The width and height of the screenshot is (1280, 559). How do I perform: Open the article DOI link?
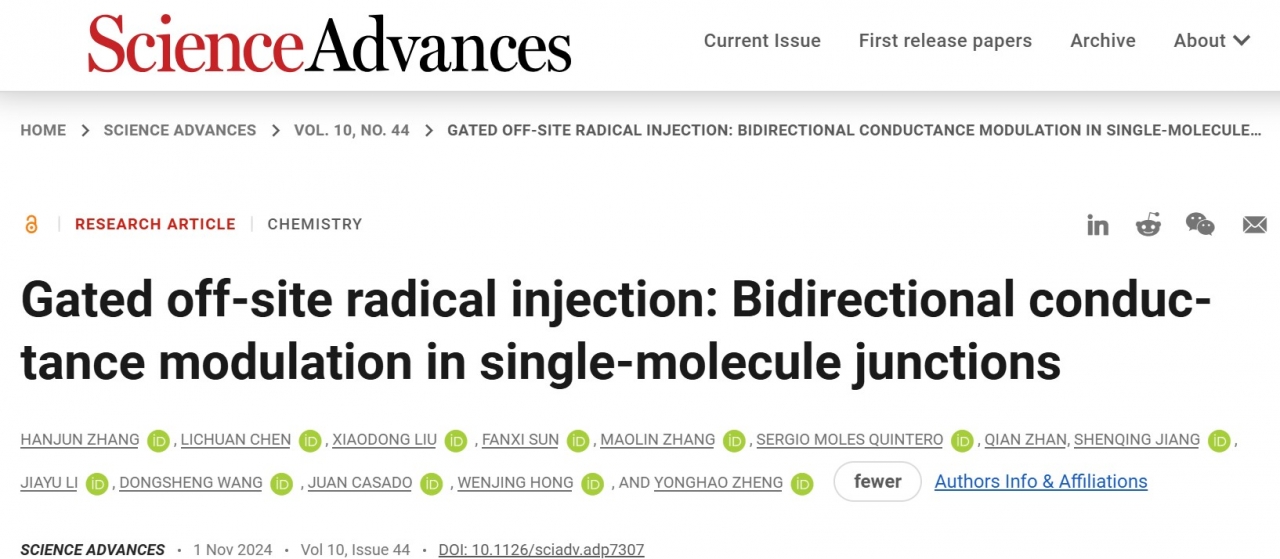(x=541, y=550)
